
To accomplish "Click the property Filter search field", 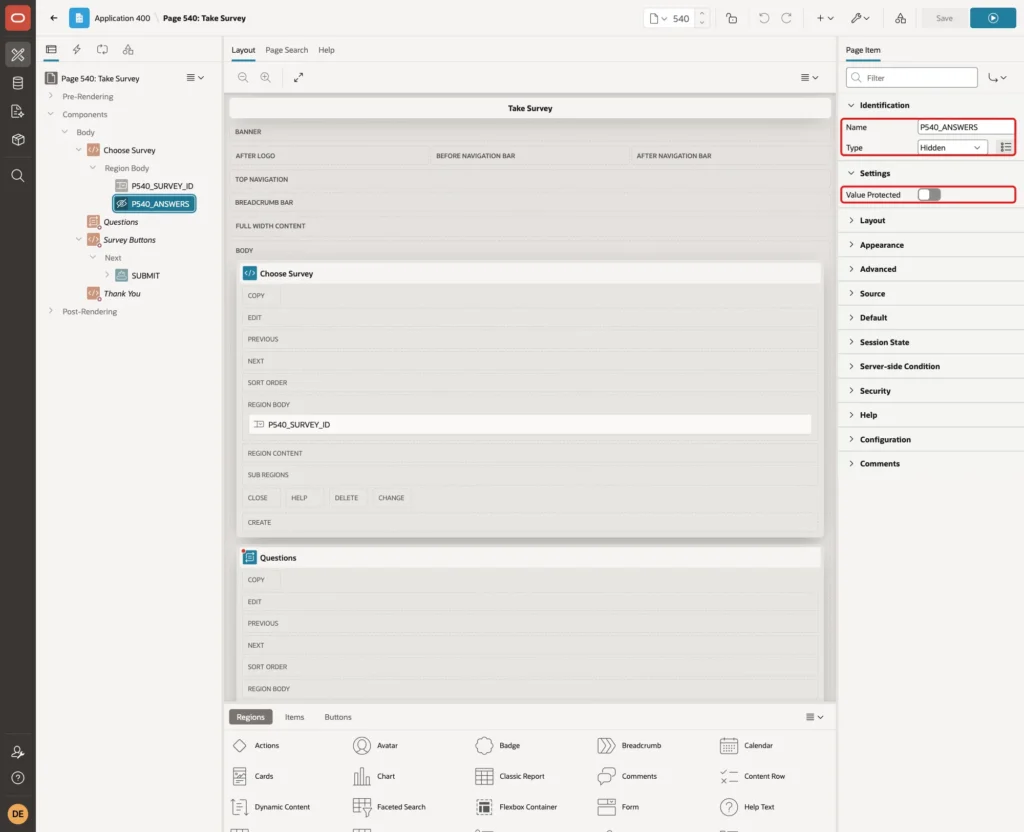I will pos(912,78).
